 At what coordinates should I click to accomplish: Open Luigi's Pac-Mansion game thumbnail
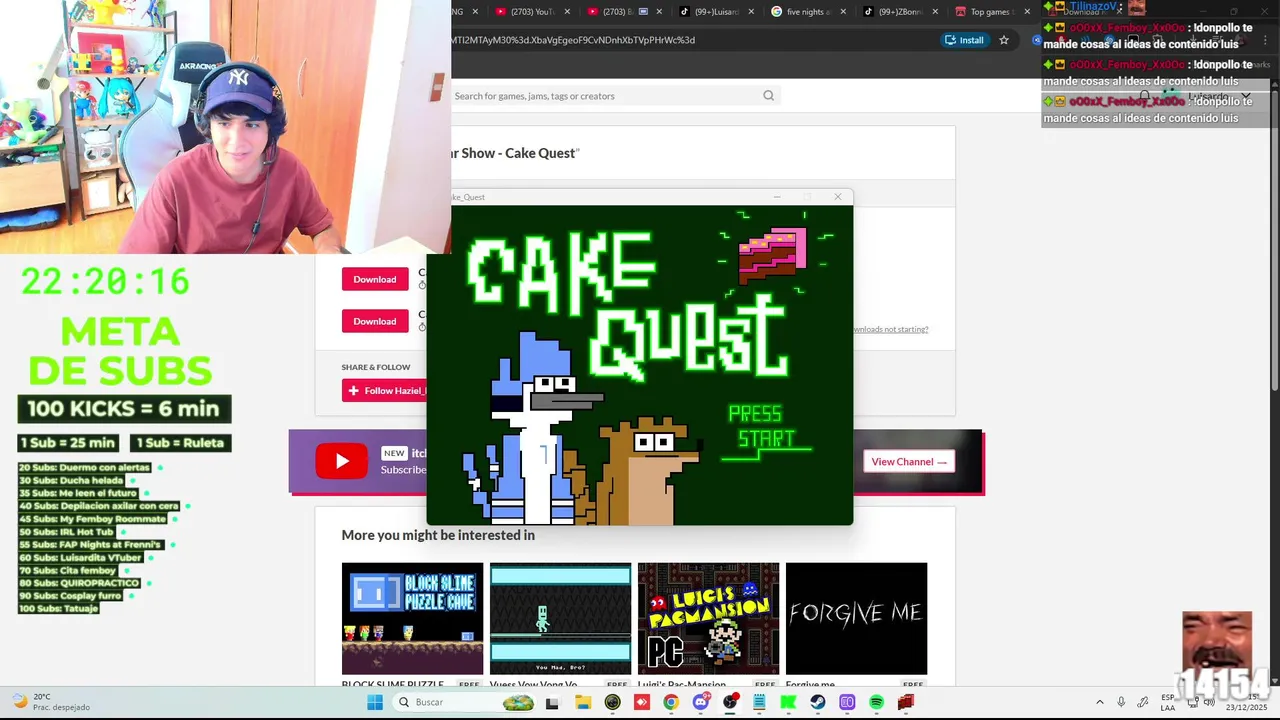pyautogui.click(x=708, y=619)
